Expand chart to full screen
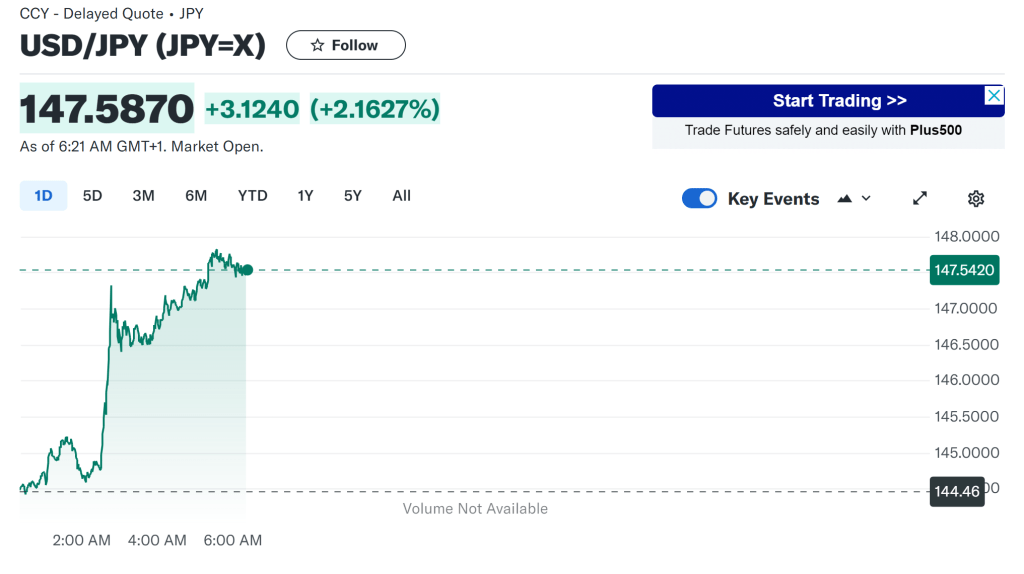The height and width of the screenshot is (574, 1024). click(x=920, y=198)
